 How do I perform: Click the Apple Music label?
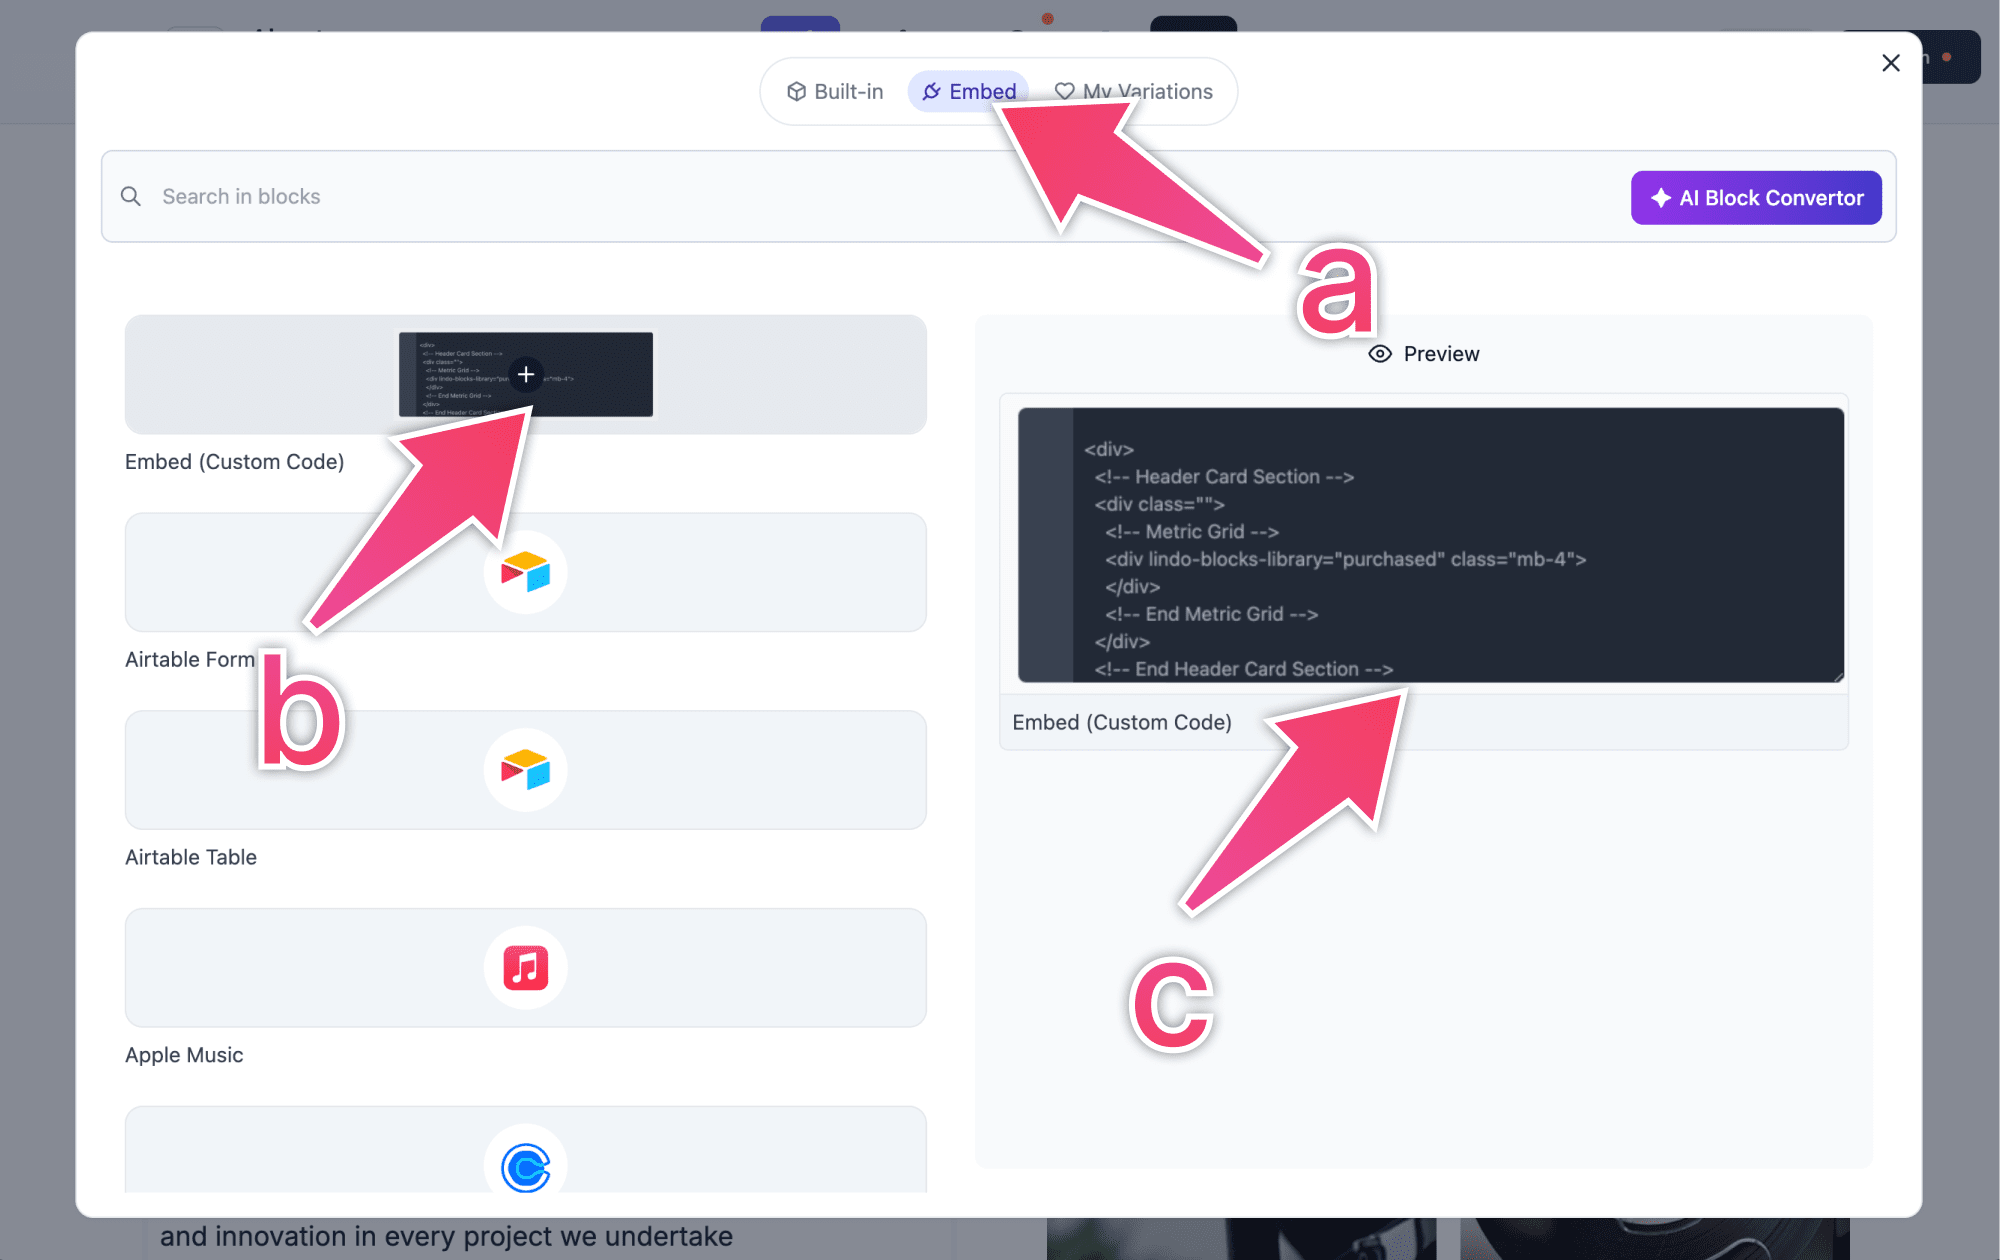coord(184,1056)
